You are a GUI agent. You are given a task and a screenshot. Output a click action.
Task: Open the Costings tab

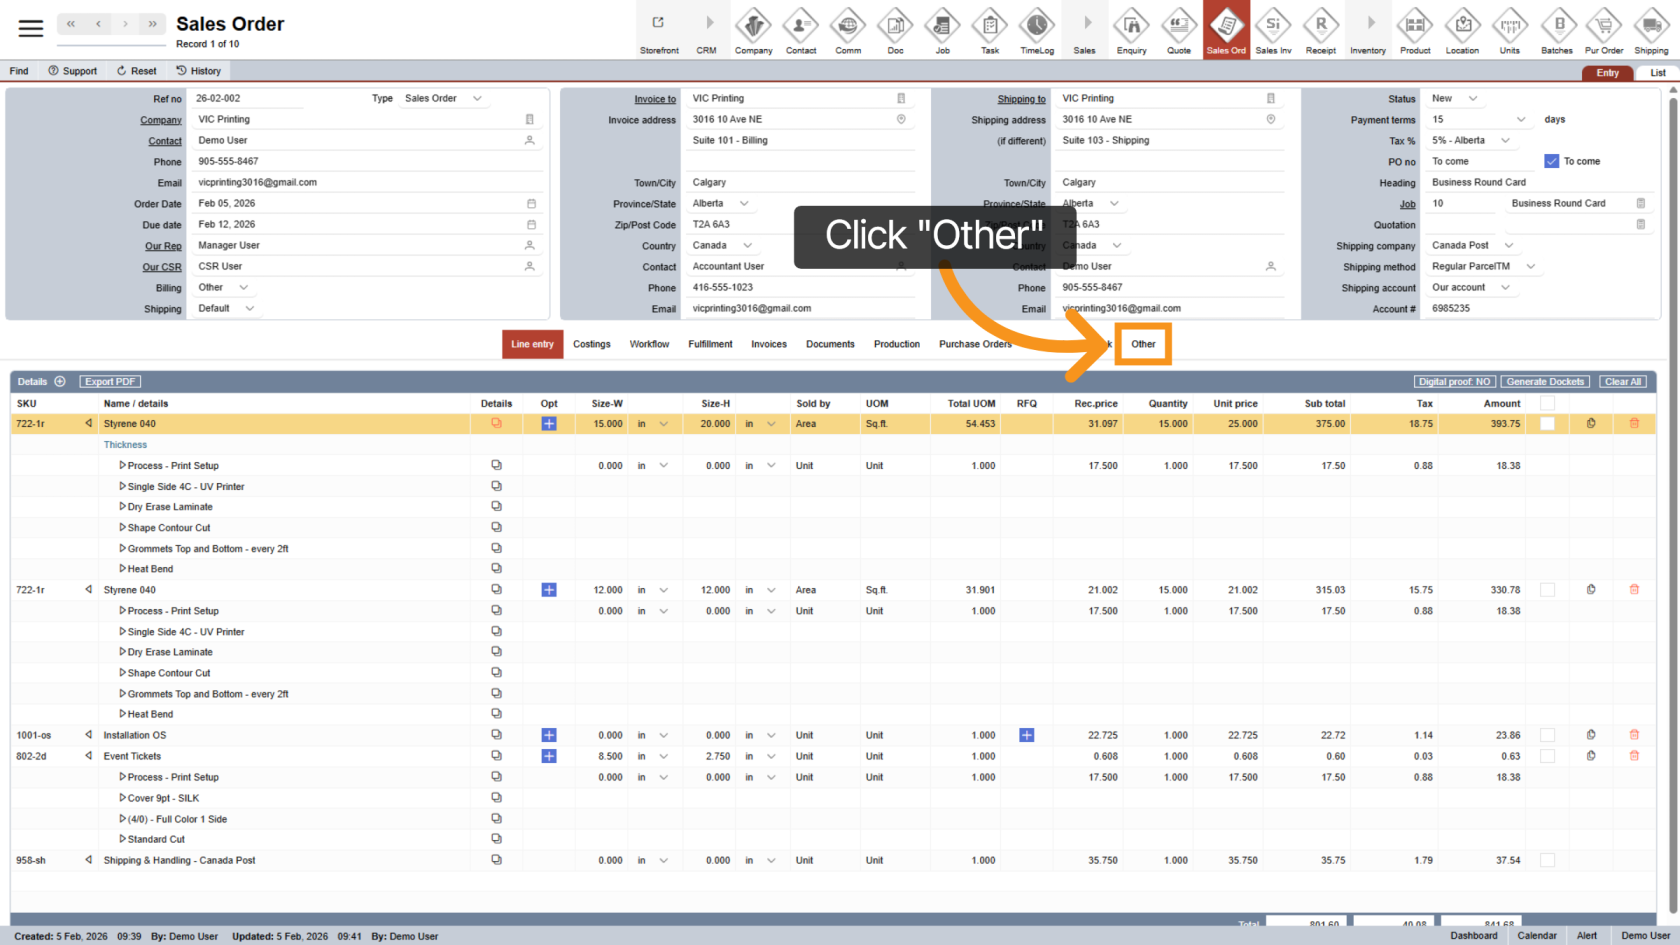coord(591,344)
